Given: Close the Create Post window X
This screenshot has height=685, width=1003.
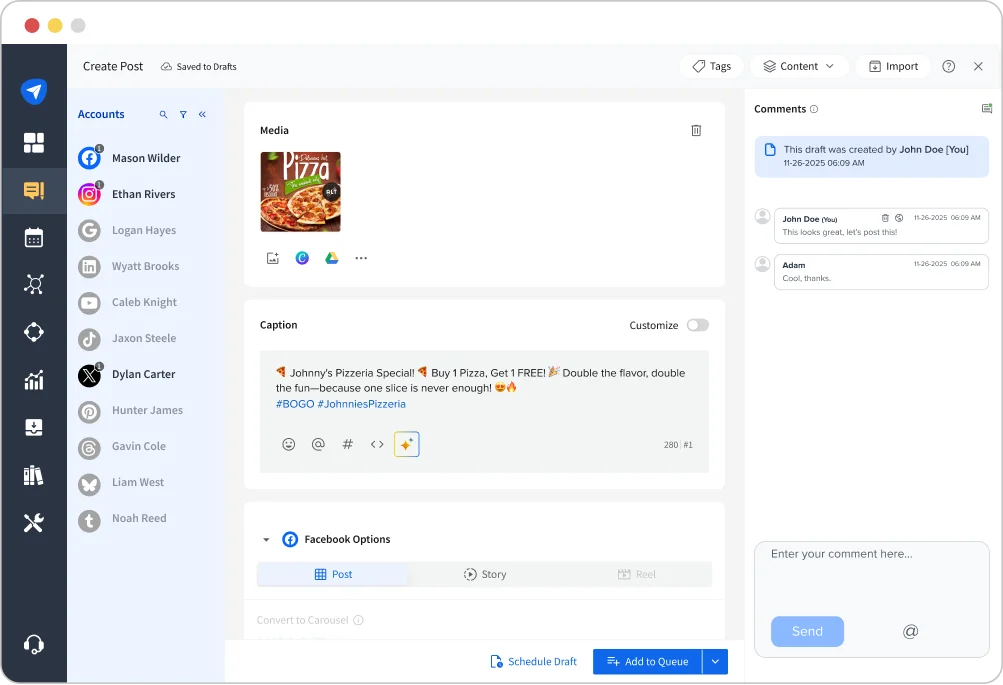Looking at the screenshot, I should pos(978,67).
